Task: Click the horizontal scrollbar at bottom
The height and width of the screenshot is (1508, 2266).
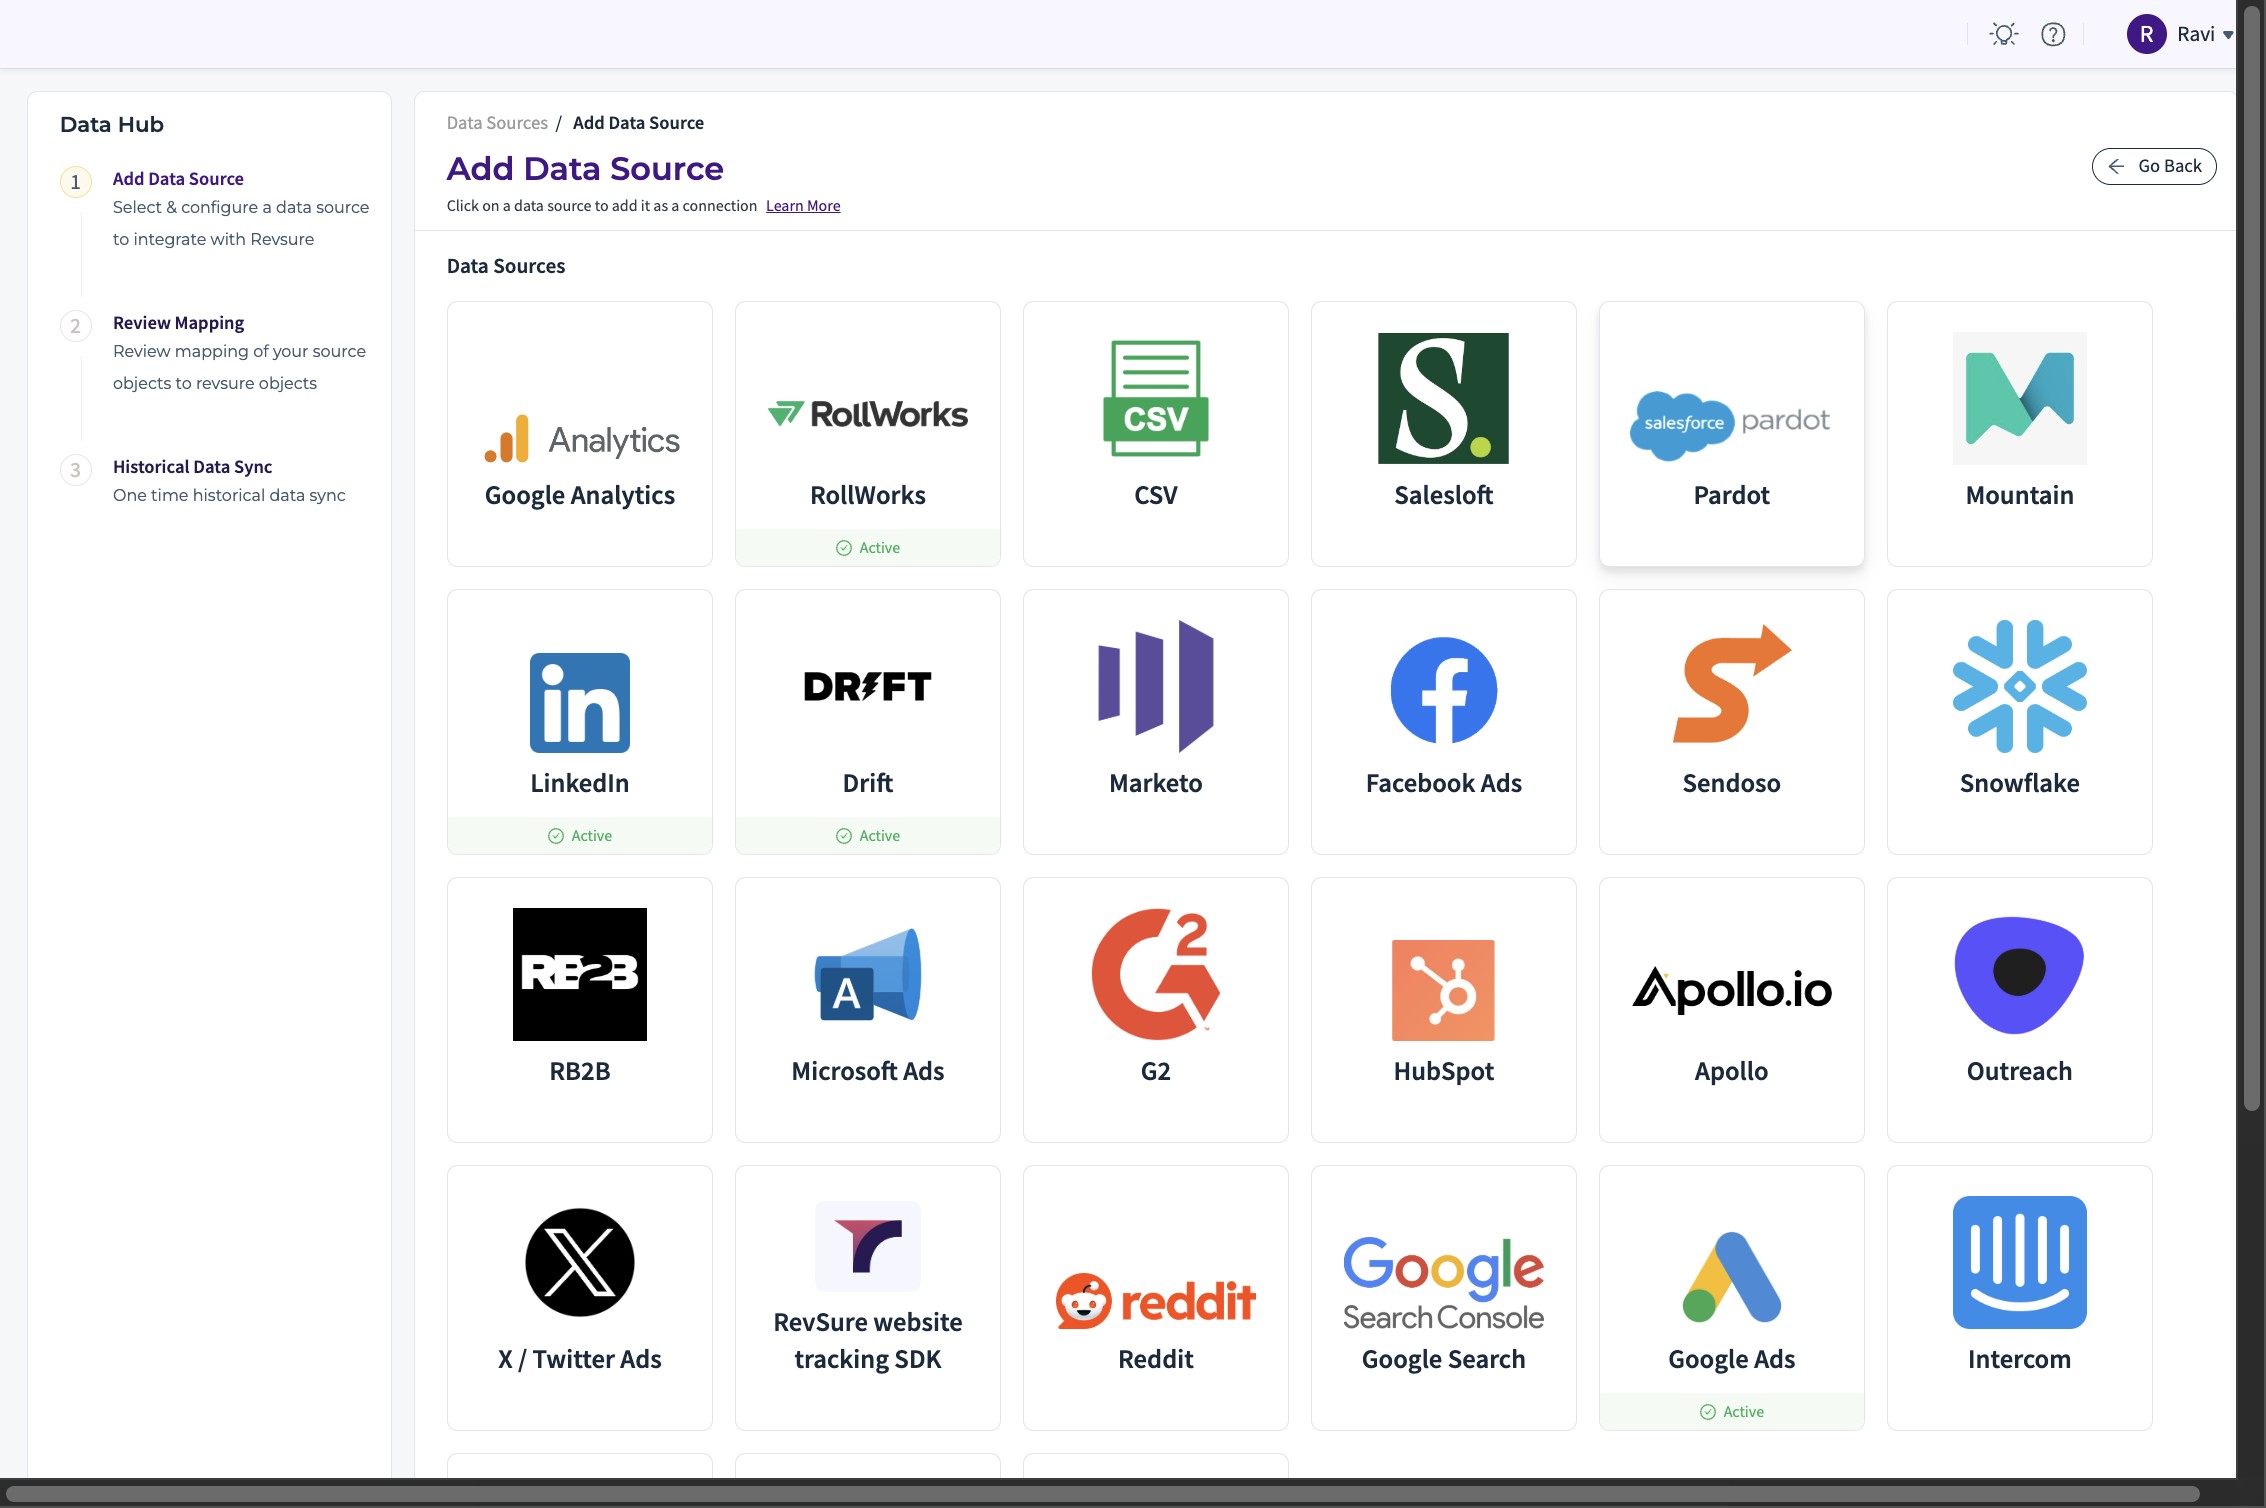Action: click(1100, 1494)
